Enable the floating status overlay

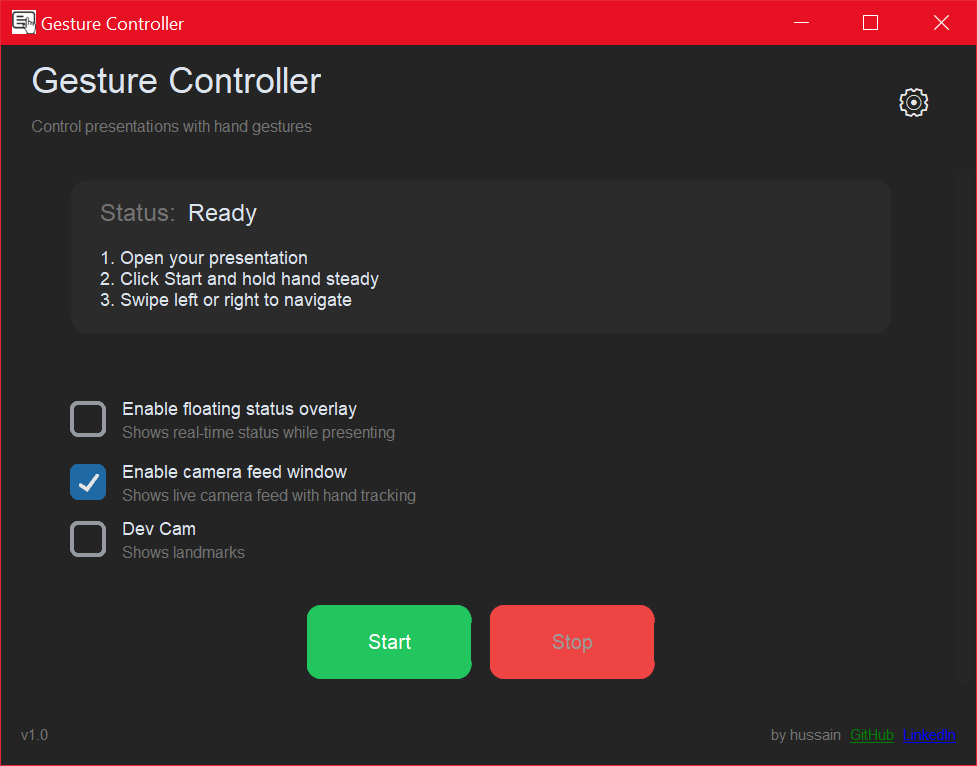click(88, 419)
